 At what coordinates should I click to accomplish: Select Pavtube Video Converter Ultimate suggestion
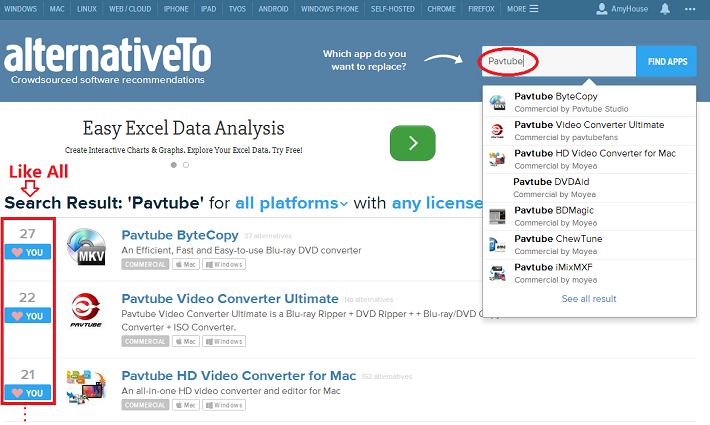(589, 131)
